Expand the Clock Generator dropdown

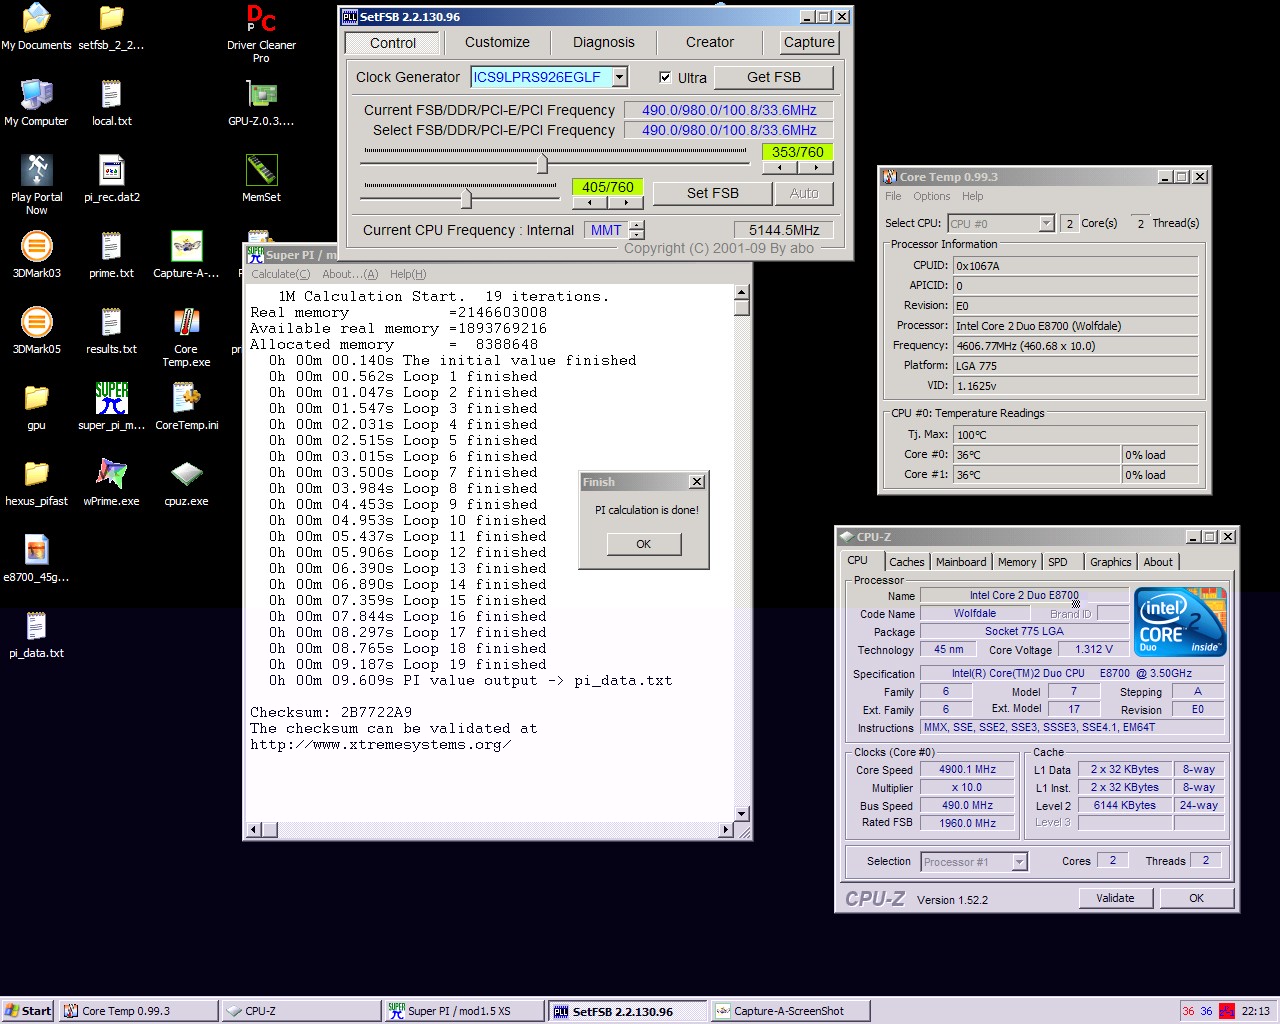pos(620,77)
